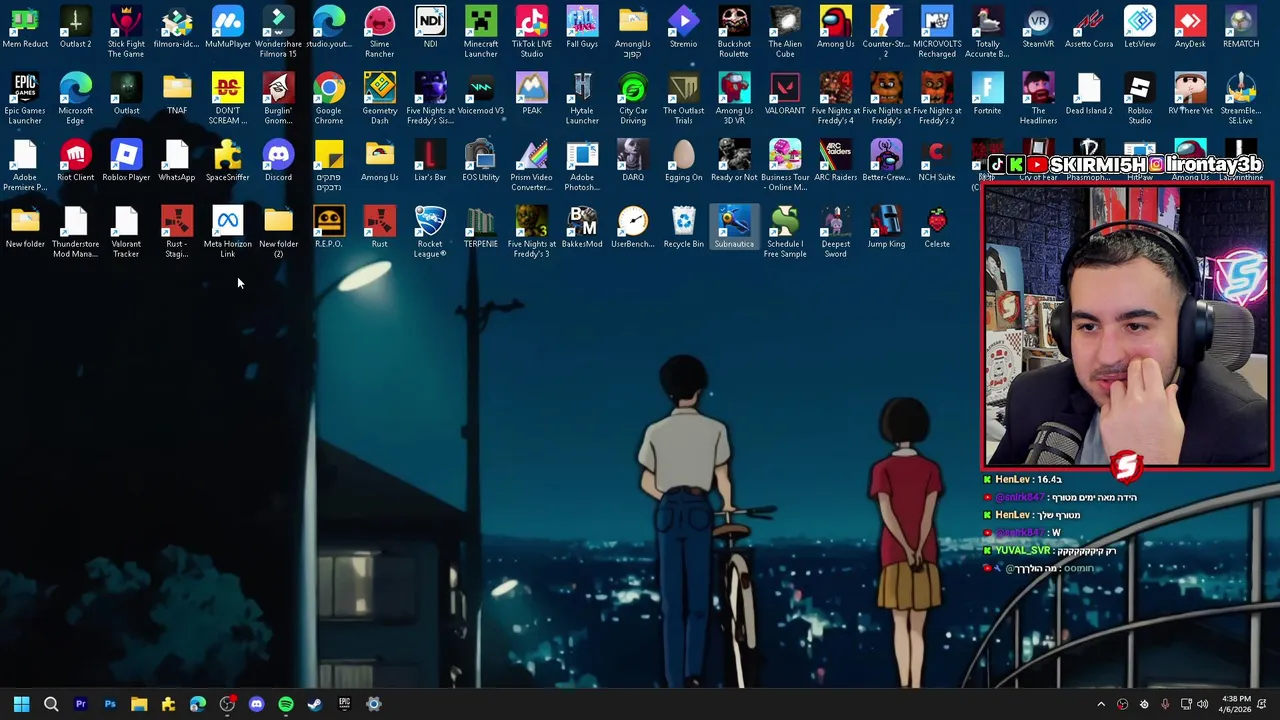Click the SpaceSniffer desktop icon
The image size is (1280, 720).
[227, 161]
